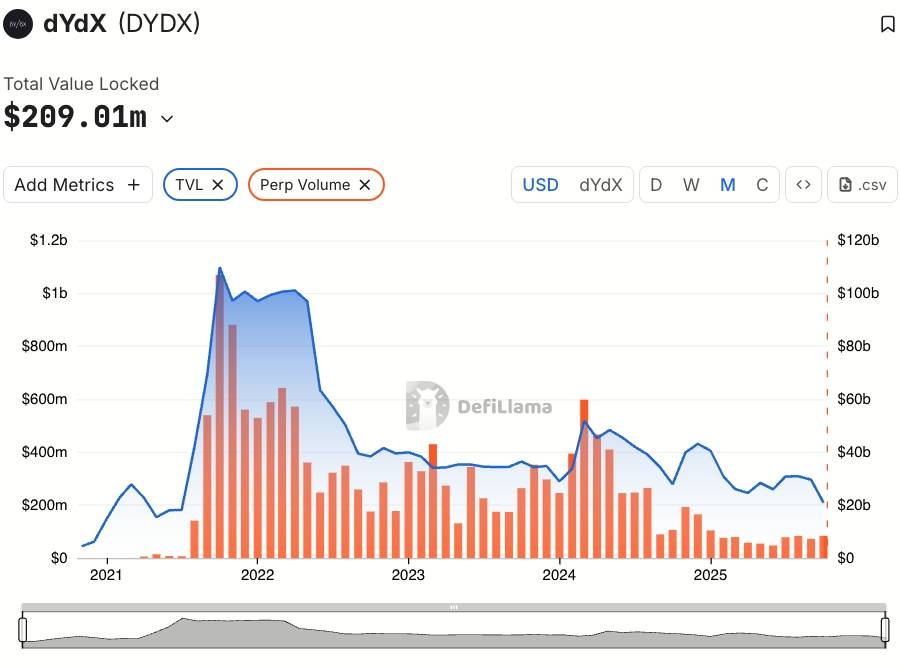This screenshot has width=900, height=669.
Task: Click the dYdX circular logo
Action: 16,24
